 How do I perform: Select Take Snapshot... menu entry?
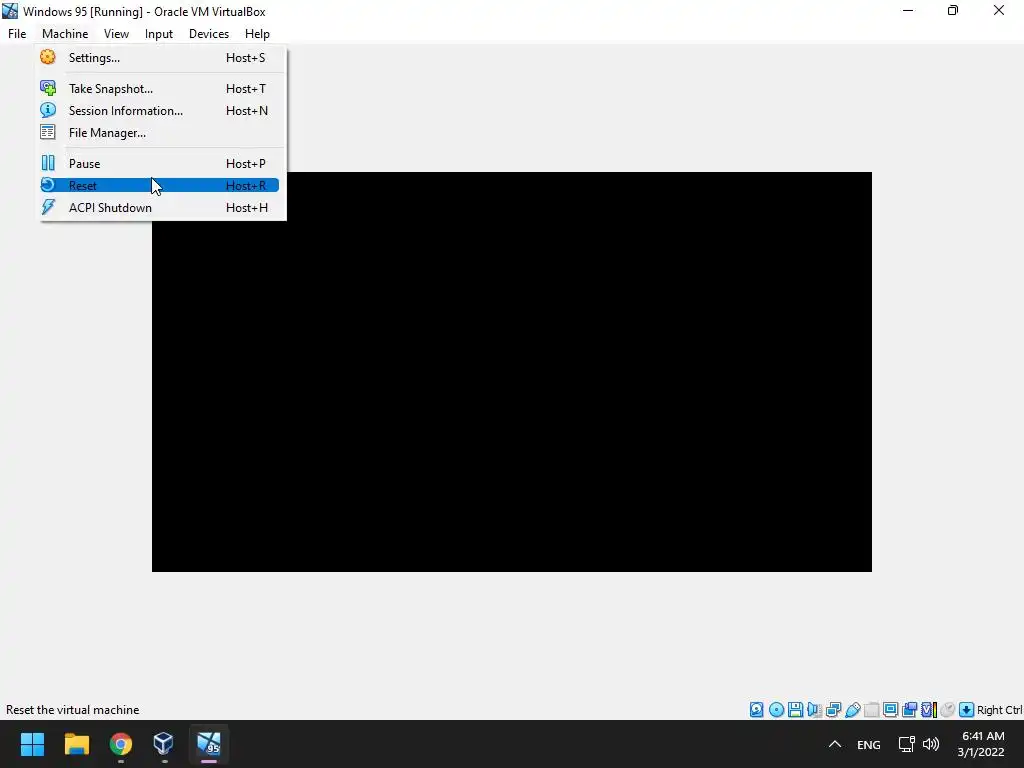pos(159,89)
